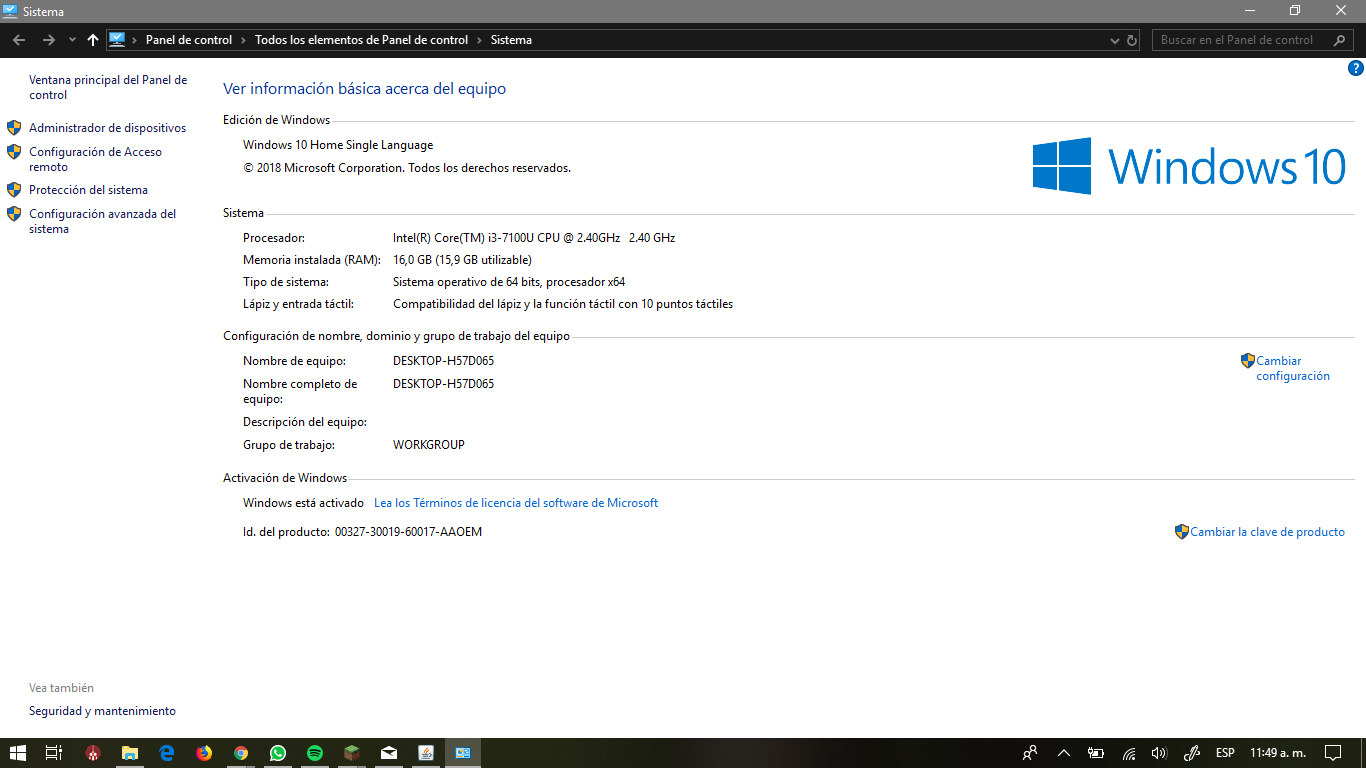Viewport: 1366px width, 768px height.
Task: Open the battery status icon
Action: 1096,753
